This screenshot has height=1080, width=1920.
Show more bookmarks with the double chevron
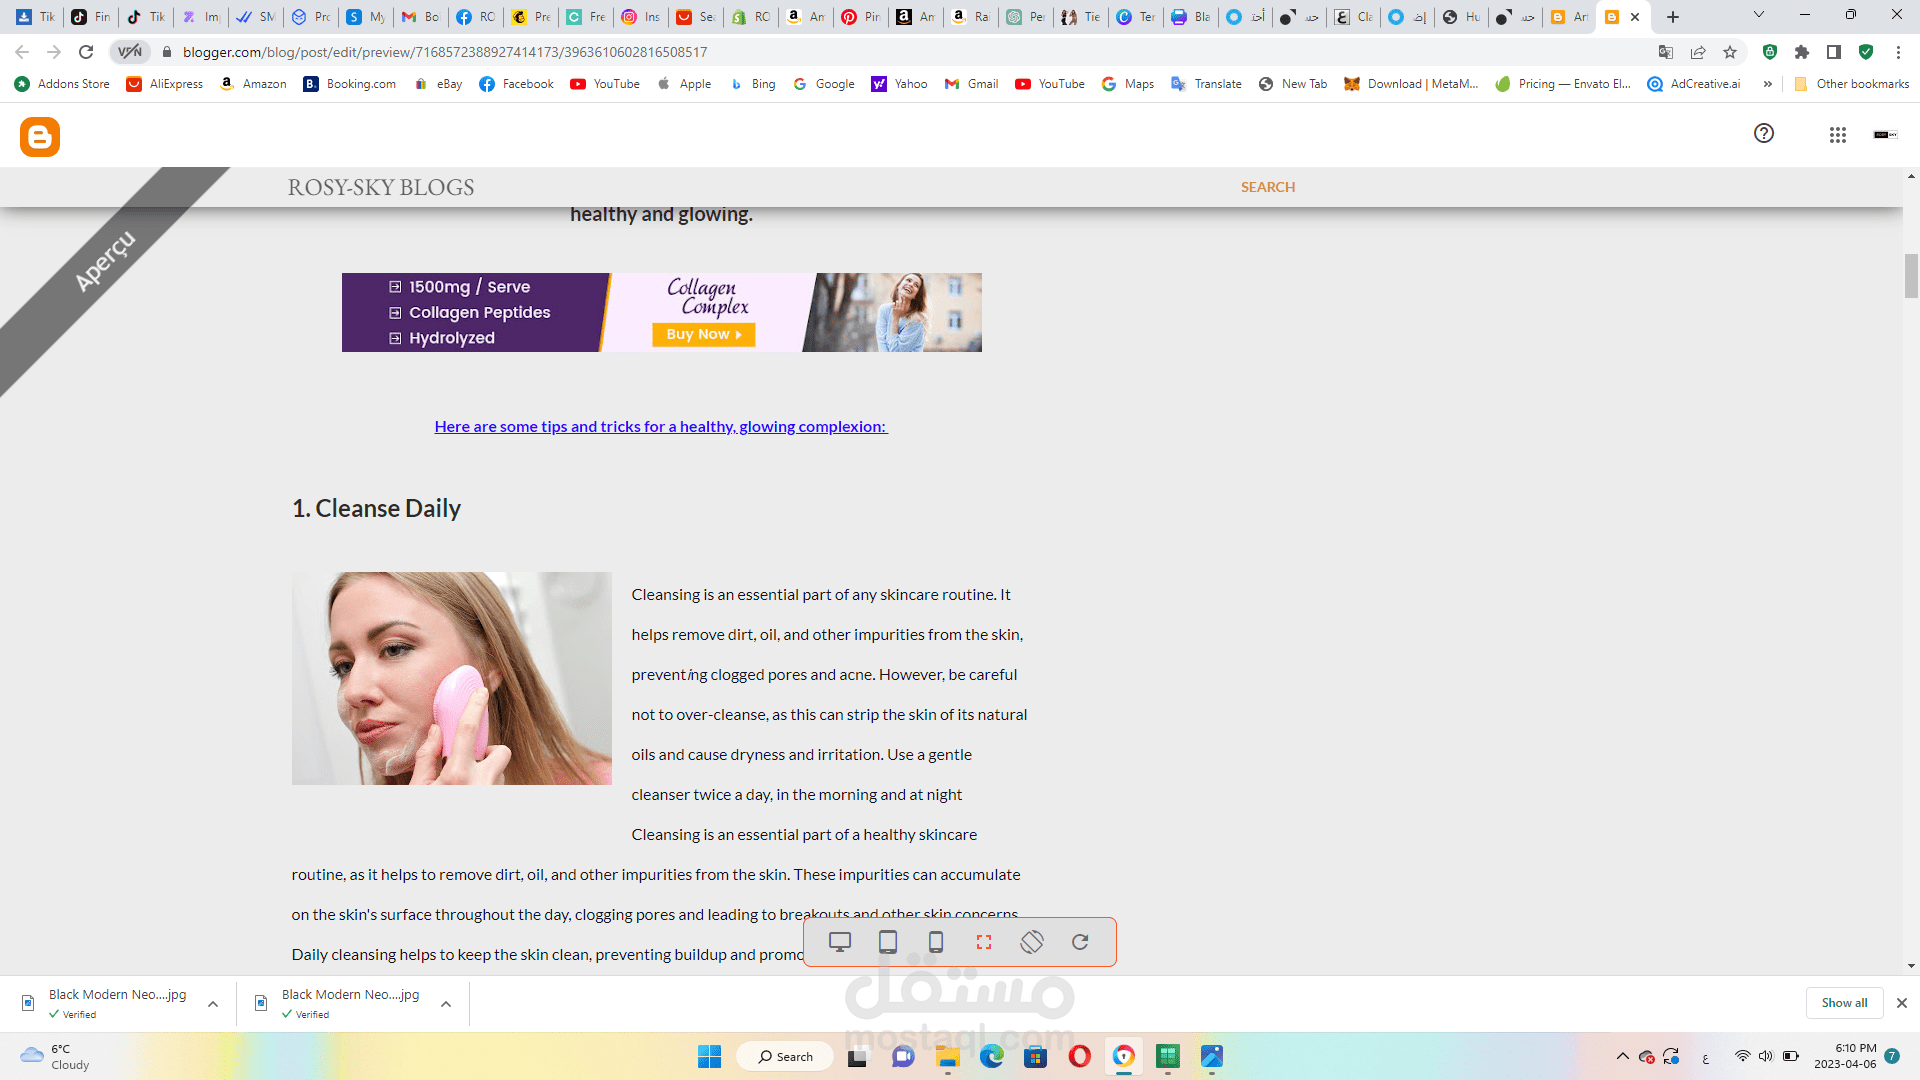pyautogui.click(x=1768, y=84)
